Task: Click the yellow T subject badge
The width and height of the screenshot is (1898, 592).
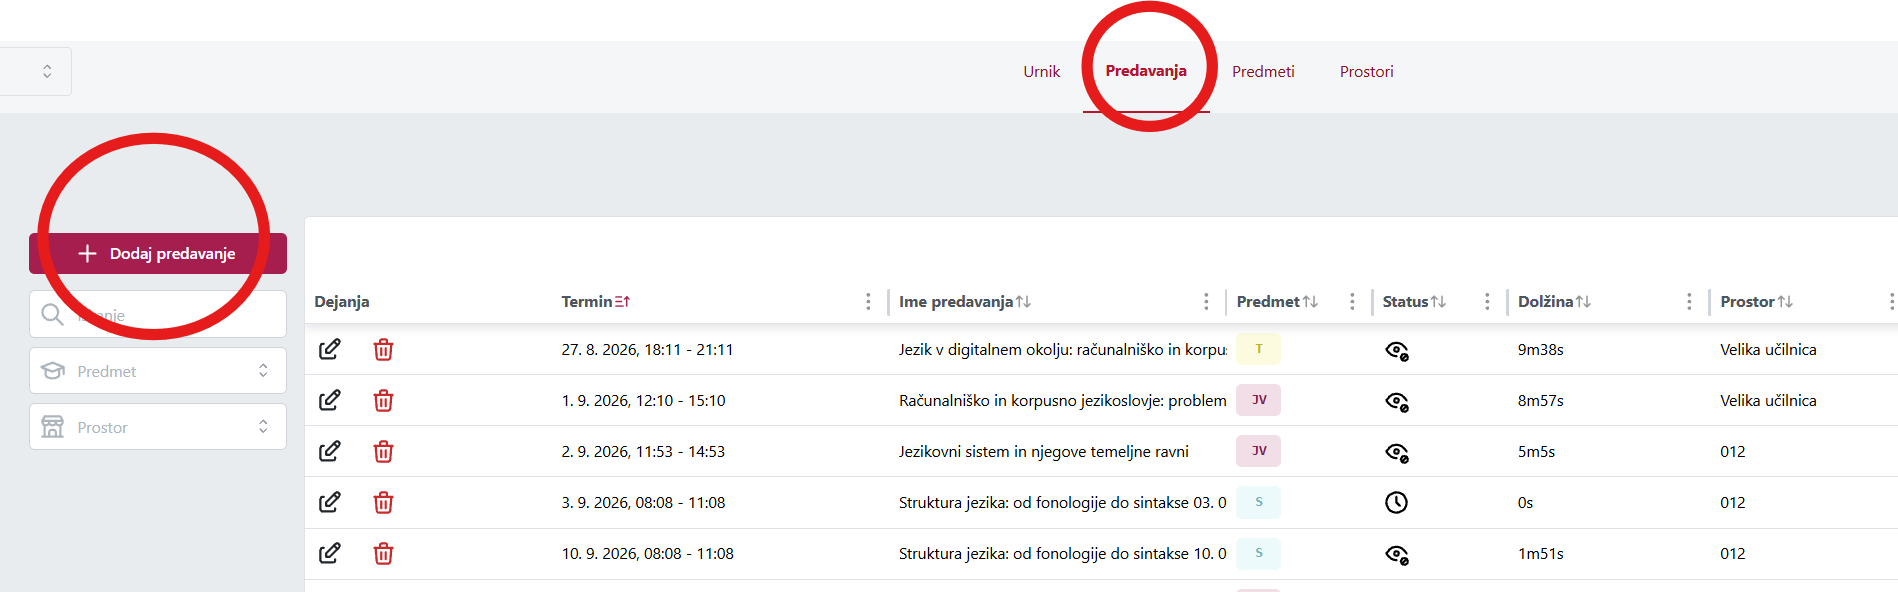Action: click(x=1258, y=349)
